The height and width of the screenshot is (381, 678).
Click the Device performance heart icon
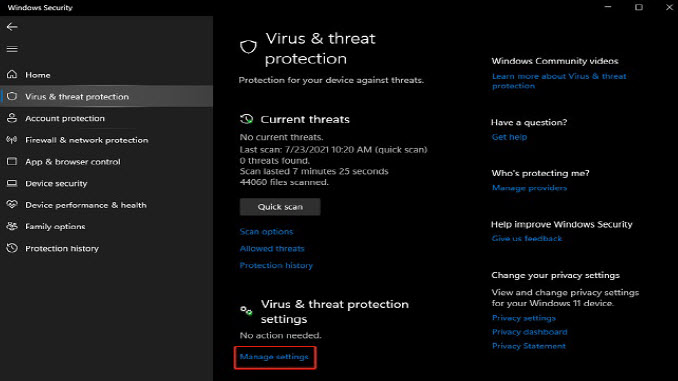tap(12, 204)
